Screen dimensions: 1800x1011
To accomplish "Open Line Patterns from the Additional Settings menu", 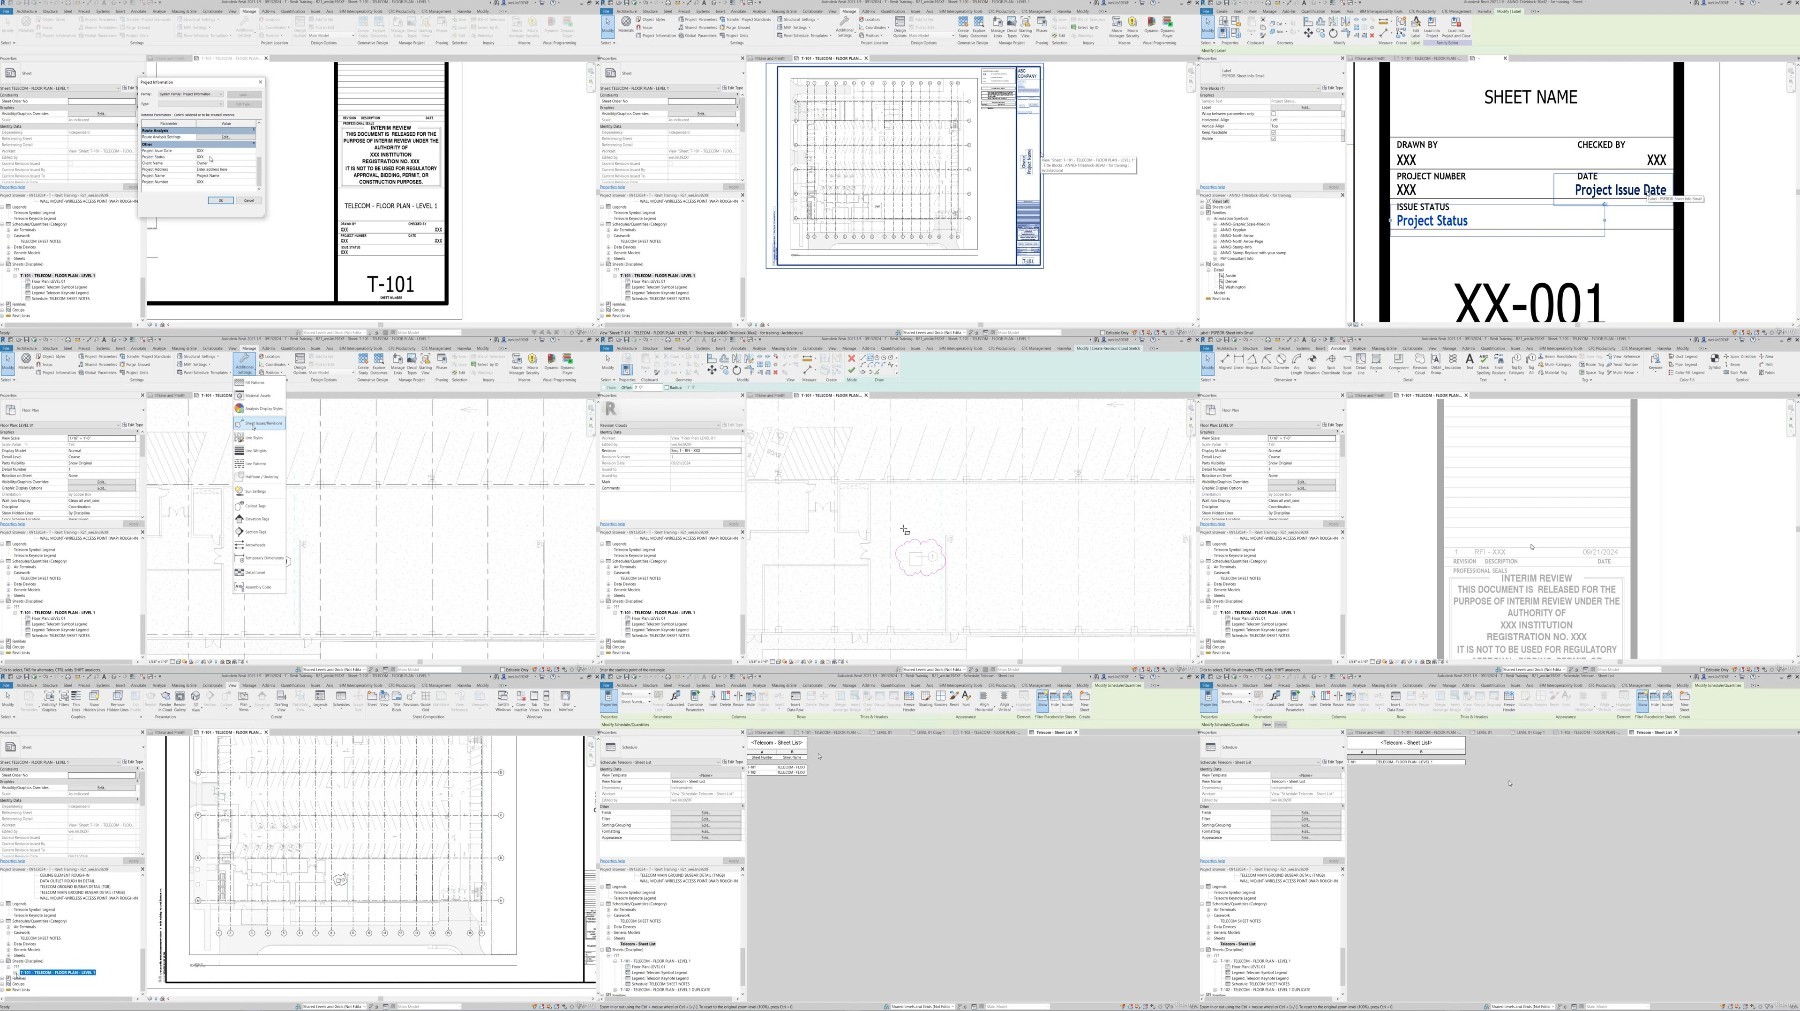I will click(x=260, y=463).
